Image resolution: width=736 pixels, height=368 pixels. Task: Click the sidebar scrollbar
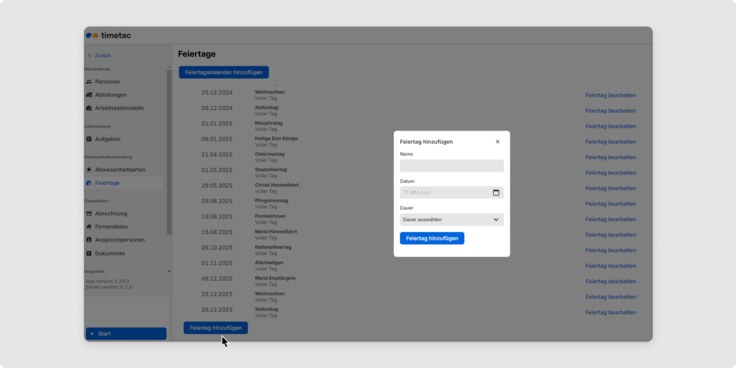pos(169,152)
